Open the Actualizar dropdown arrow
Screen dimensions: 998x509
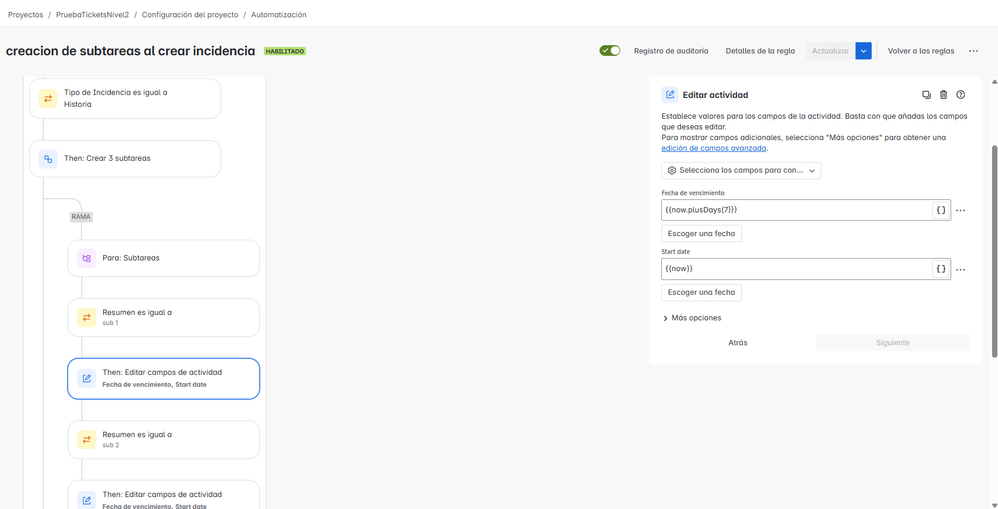[863, 51]
